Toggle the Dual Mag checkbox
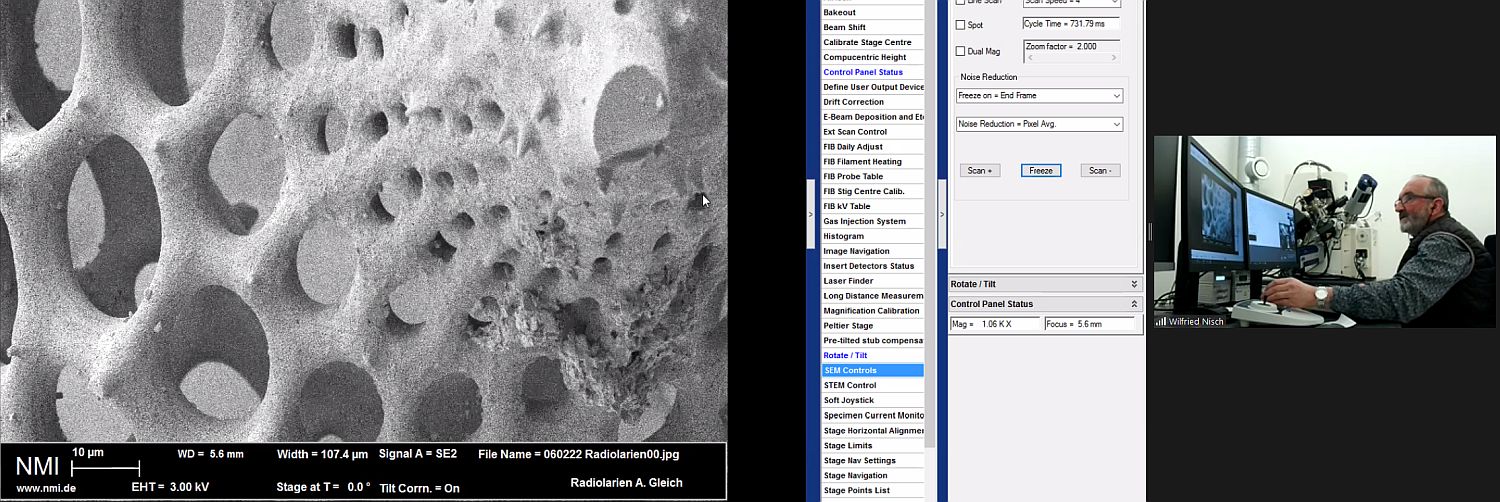This screenshot has width=1500, height=502. pos(961,52)
